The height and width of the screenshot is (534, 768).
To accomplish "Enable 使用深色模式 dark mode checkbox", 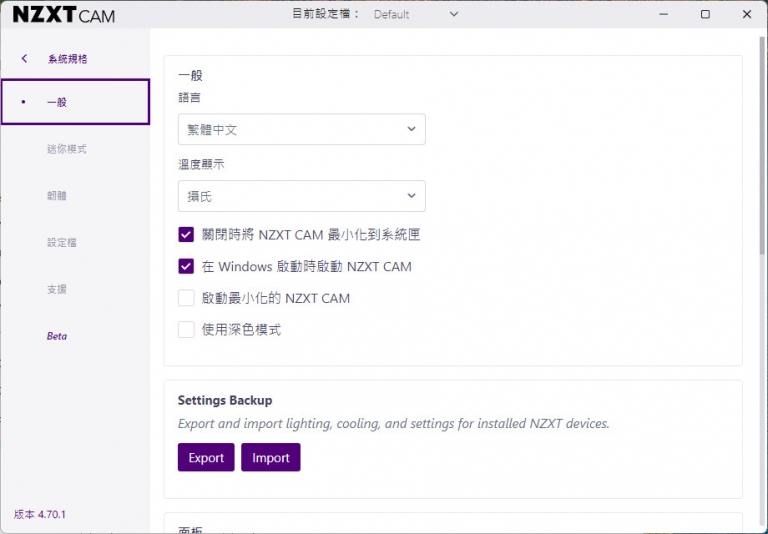I will (x=186, y=330).
